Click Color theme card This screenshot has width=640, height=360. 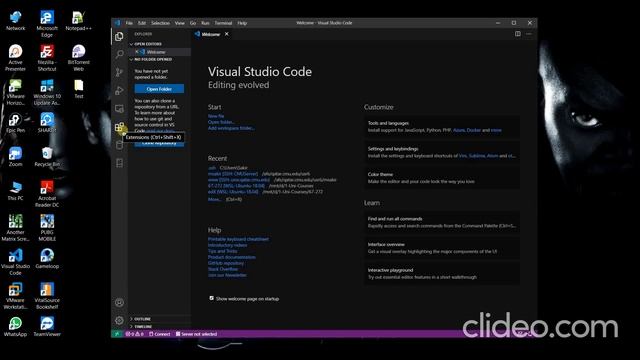point(442,178)
